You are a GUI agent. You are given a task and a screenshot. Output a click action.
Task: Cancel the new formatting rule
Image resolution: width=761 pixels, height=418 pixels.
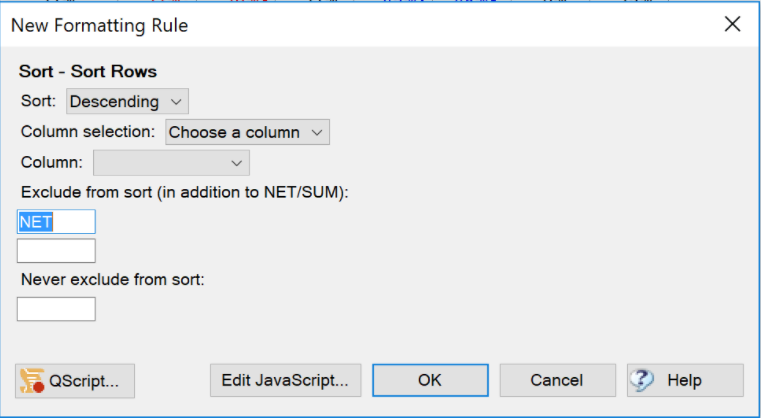(x=557, y=381)
